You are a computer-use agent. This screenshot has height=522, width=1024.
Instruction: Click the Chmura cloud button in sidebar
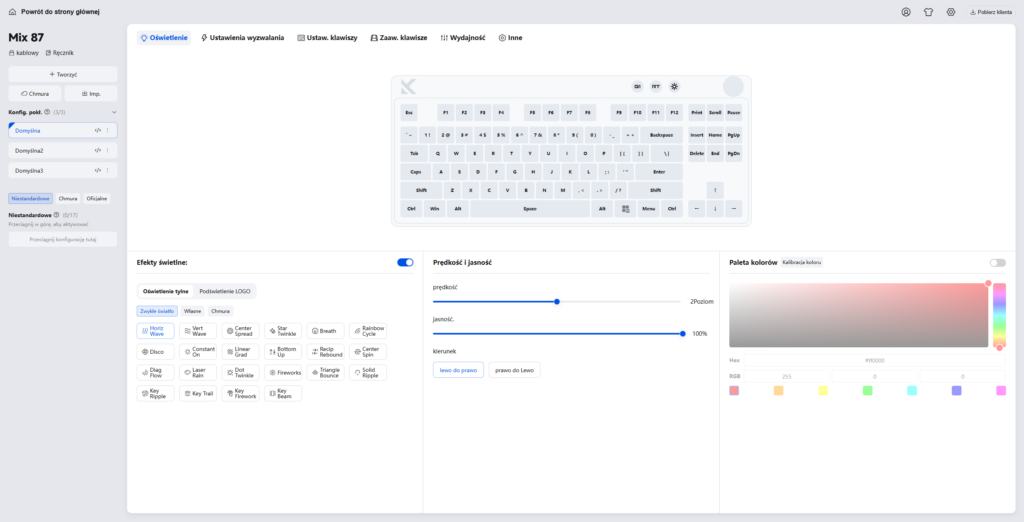pos(35,93)
